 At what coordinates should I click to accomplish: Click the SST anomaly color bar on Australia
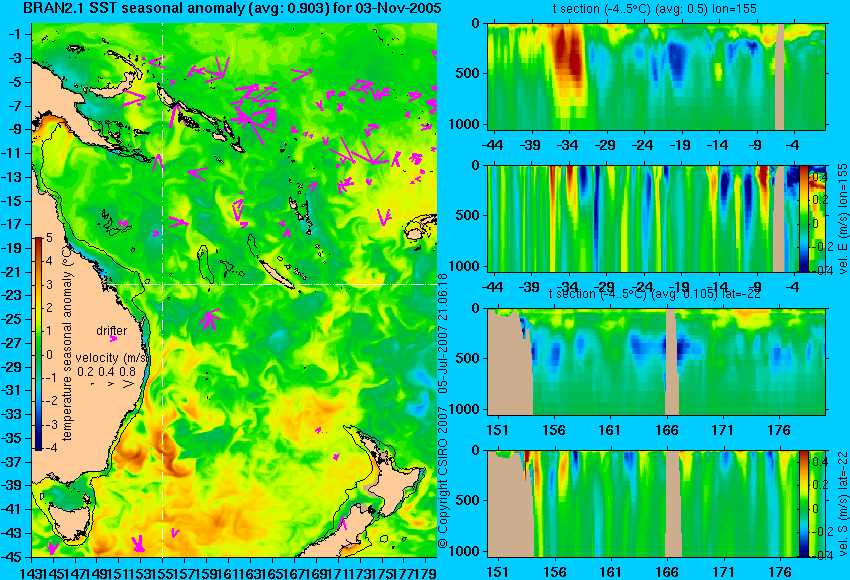pyautogui.click(x=38, y=344)
